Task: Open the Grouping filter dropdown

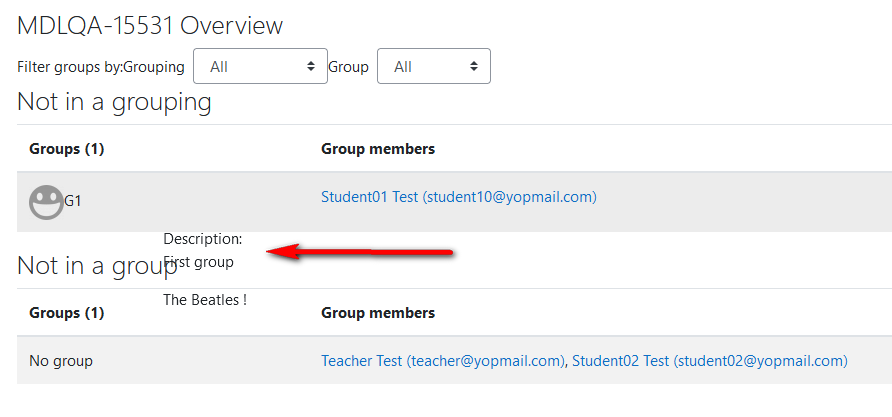Action: [261, 67]
